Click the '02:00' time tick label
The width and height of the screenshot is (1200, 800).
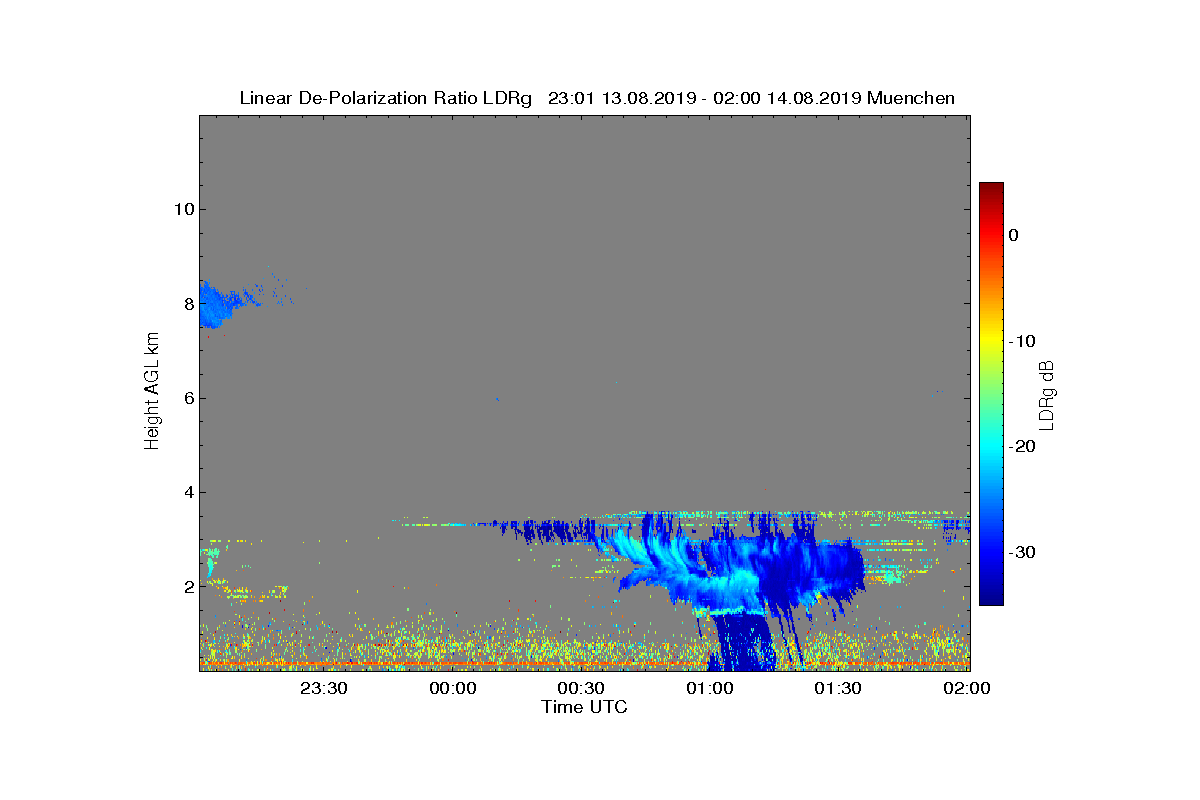[967, 688]
